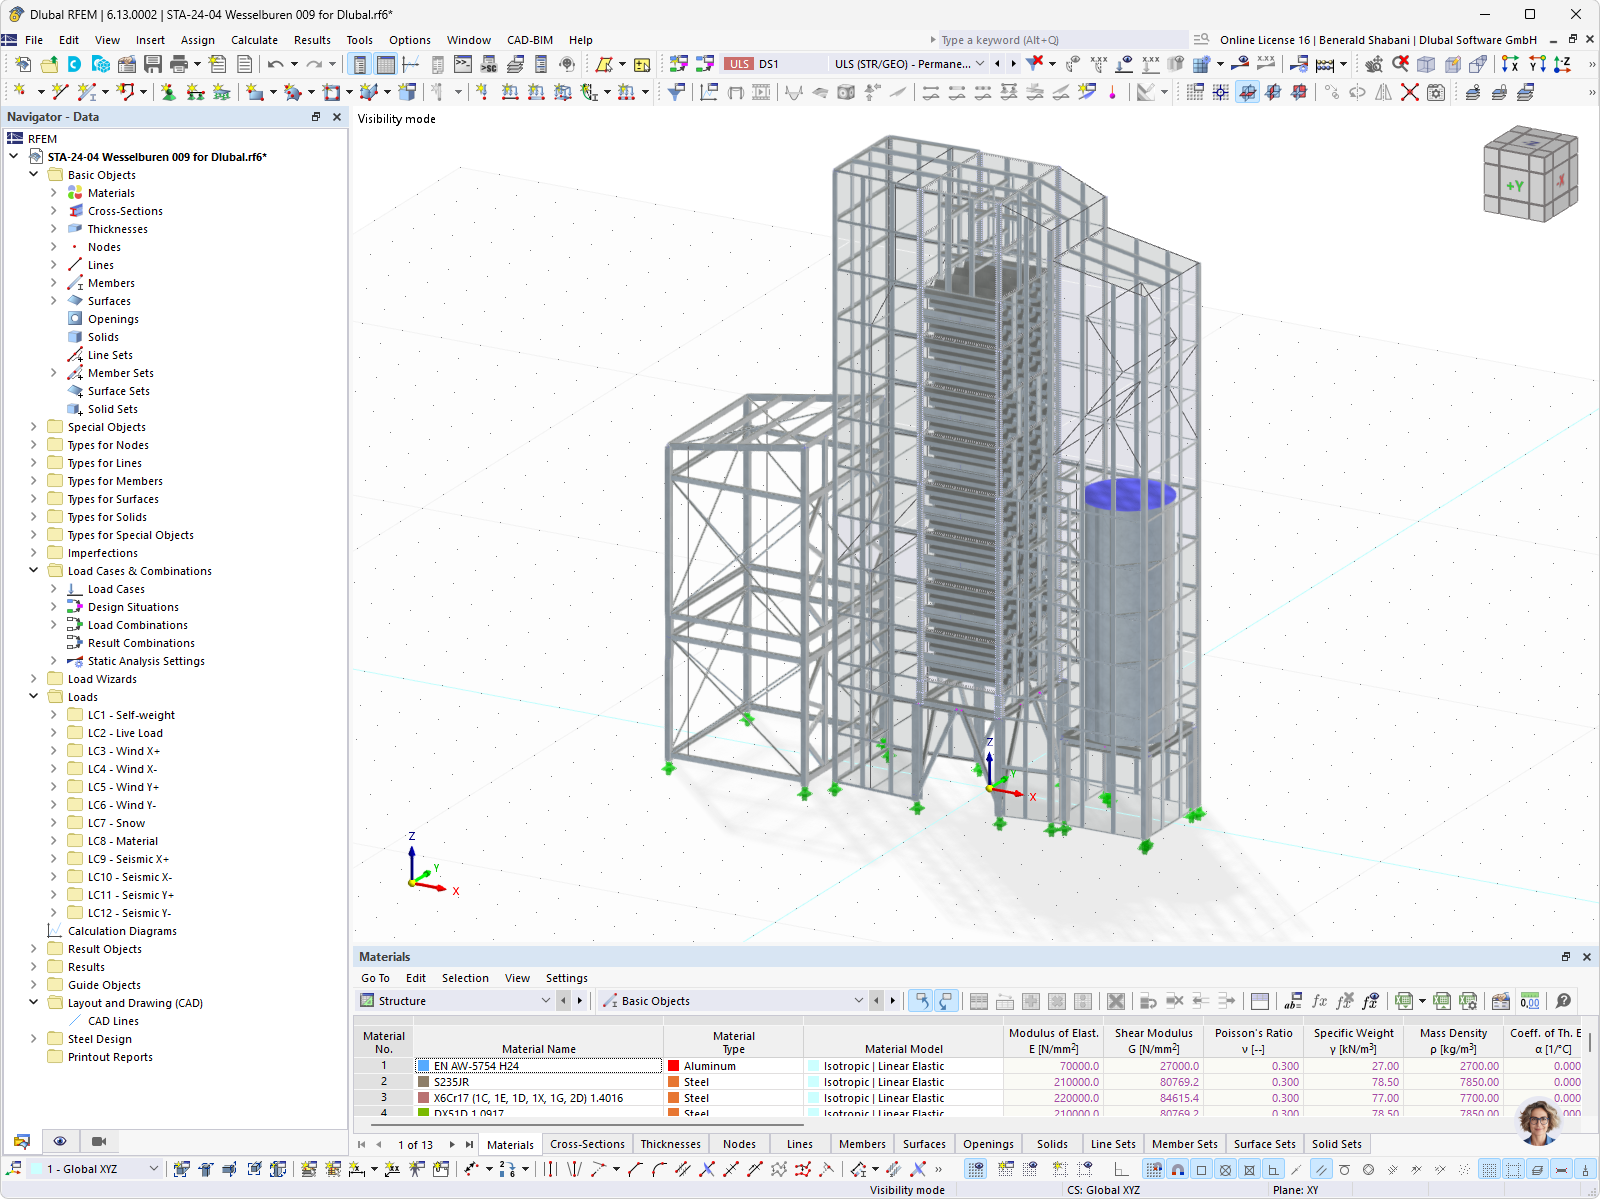Viewport: 1600px width, 1200px height.
Task: Activate the ULS design situation icon
Action: (x=738, y=63)
